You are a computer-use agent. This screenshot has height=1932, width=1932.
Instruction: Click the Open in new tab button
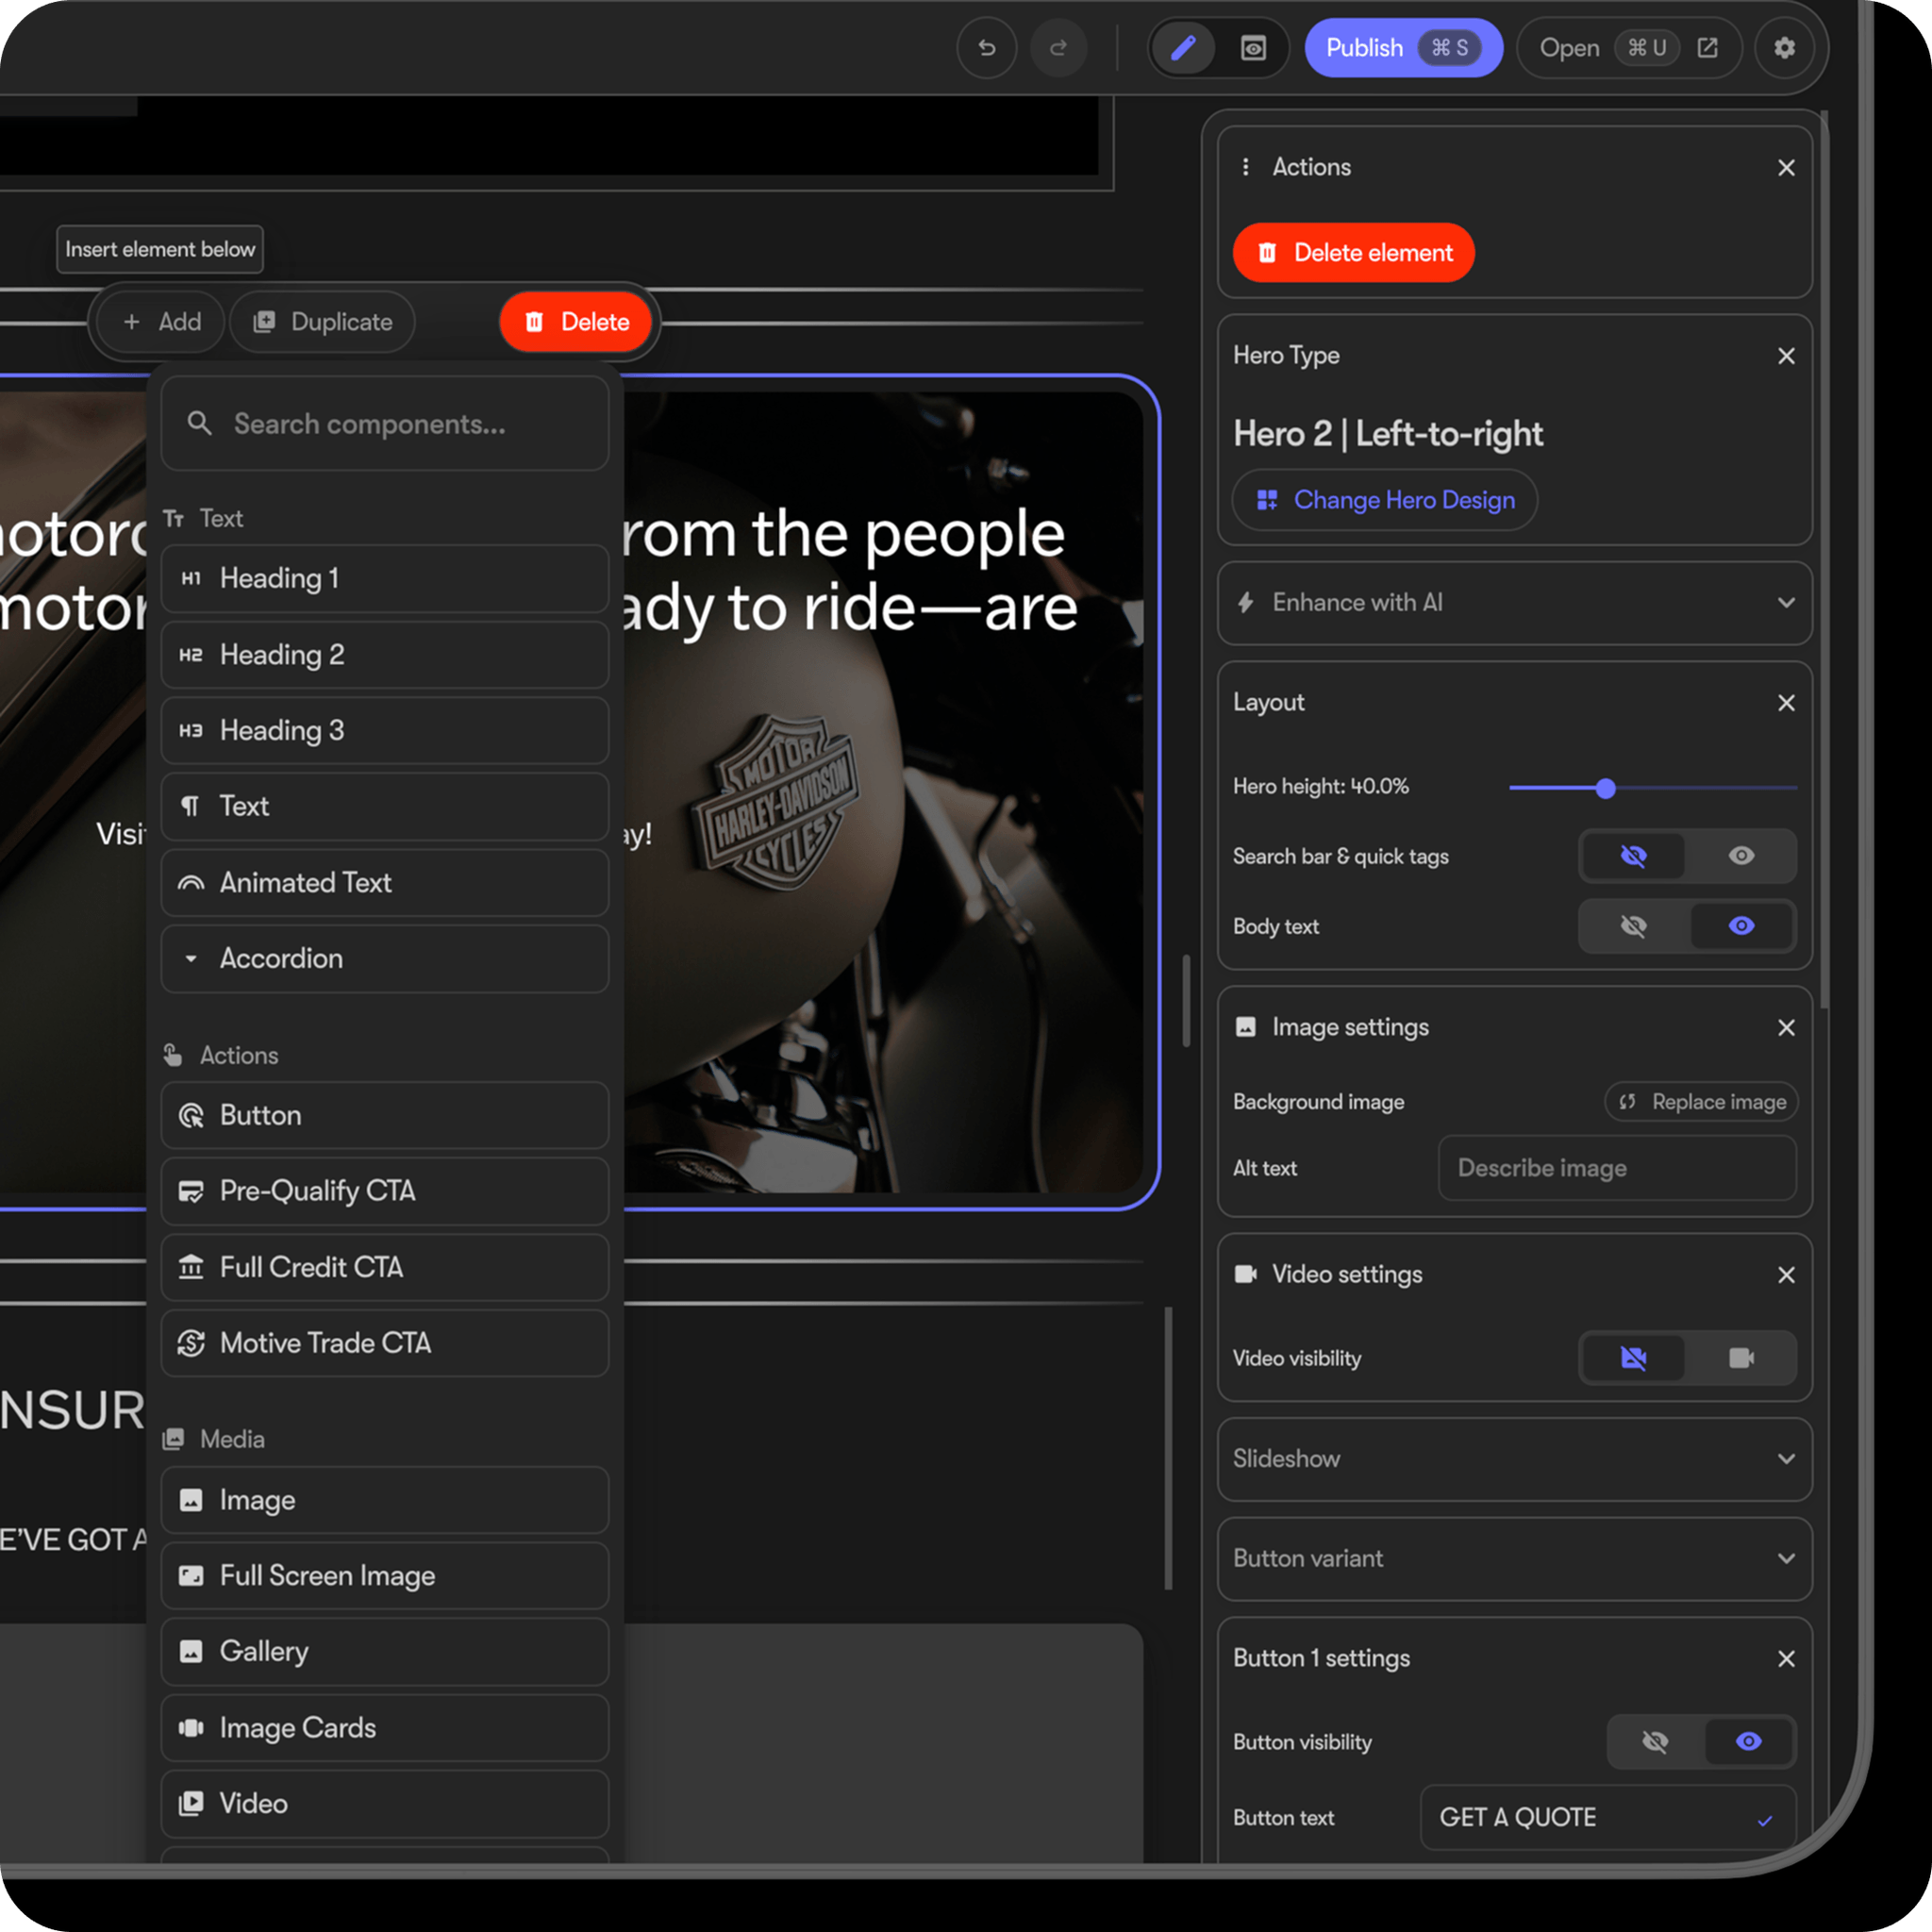click(1629, 48)
